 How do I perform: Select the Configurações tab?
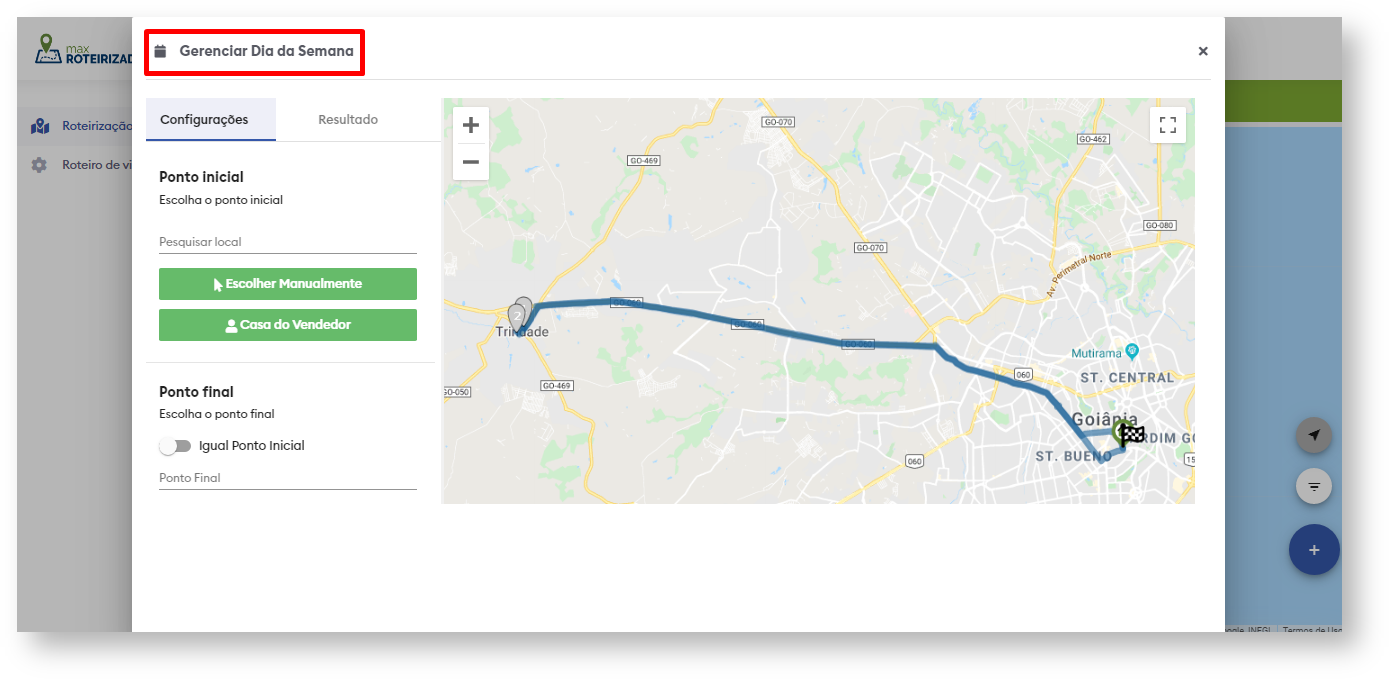(204, 120)
